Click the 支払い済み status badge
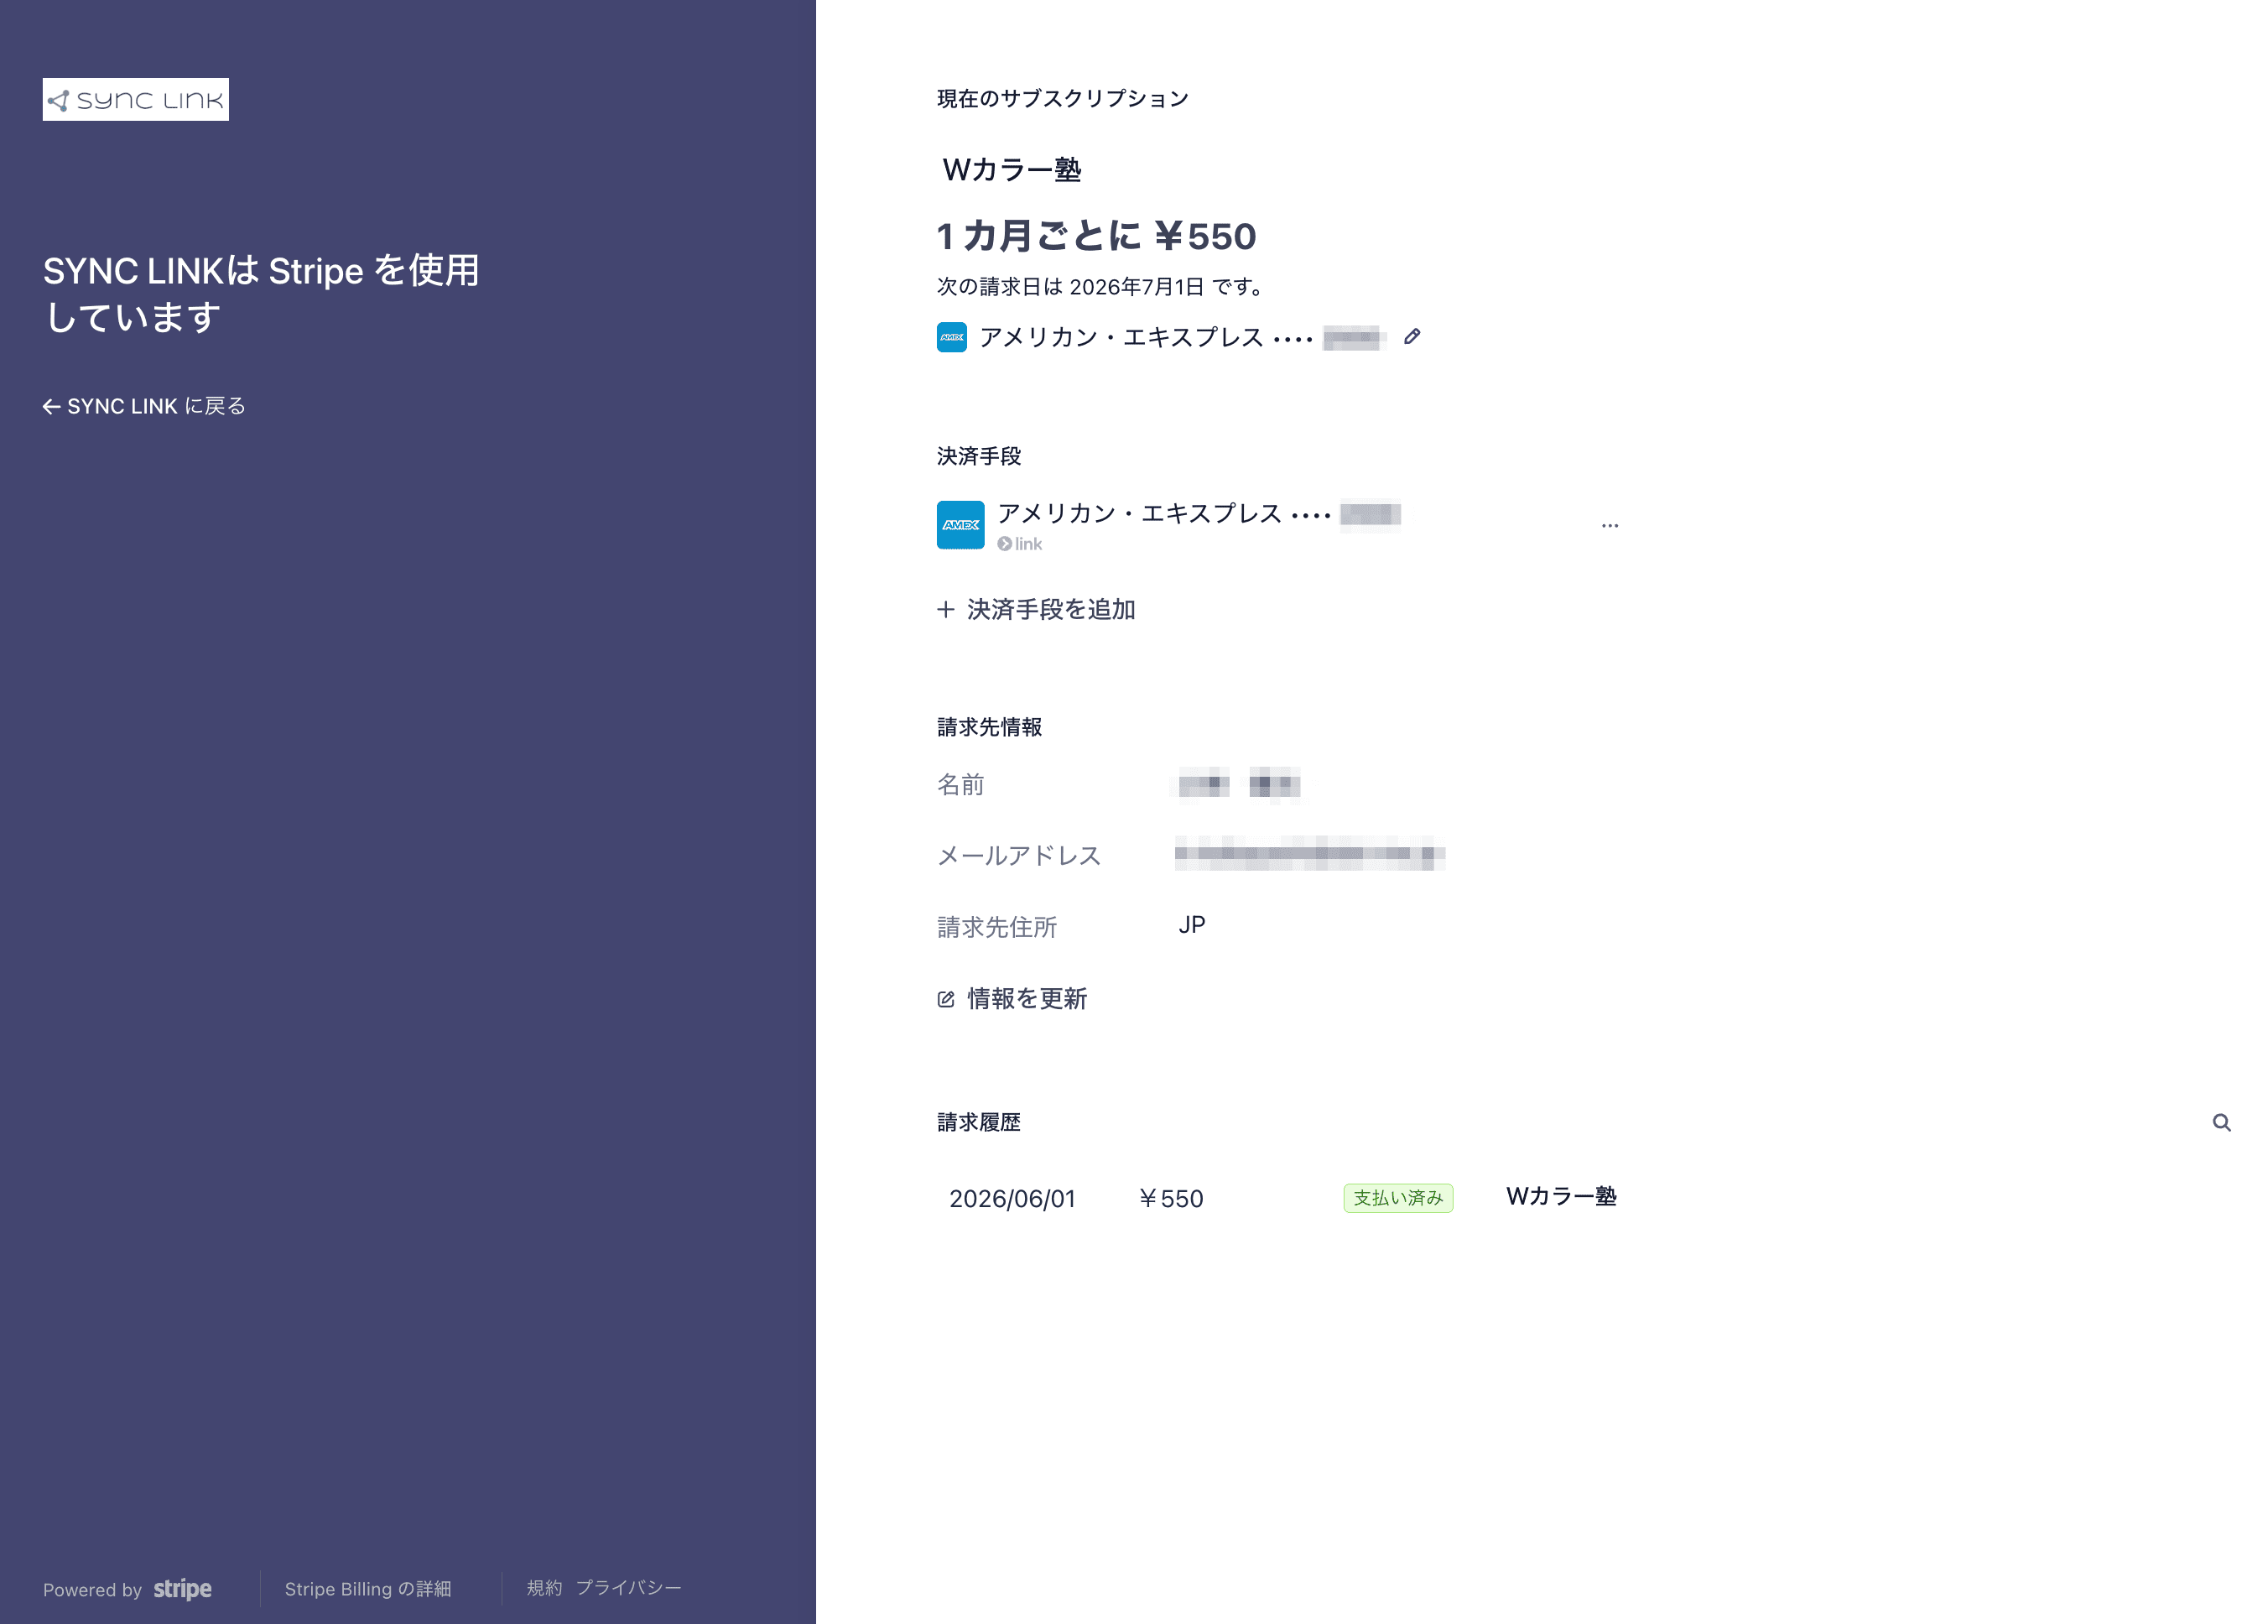2268x1624 pixels. [1398, 1198]
